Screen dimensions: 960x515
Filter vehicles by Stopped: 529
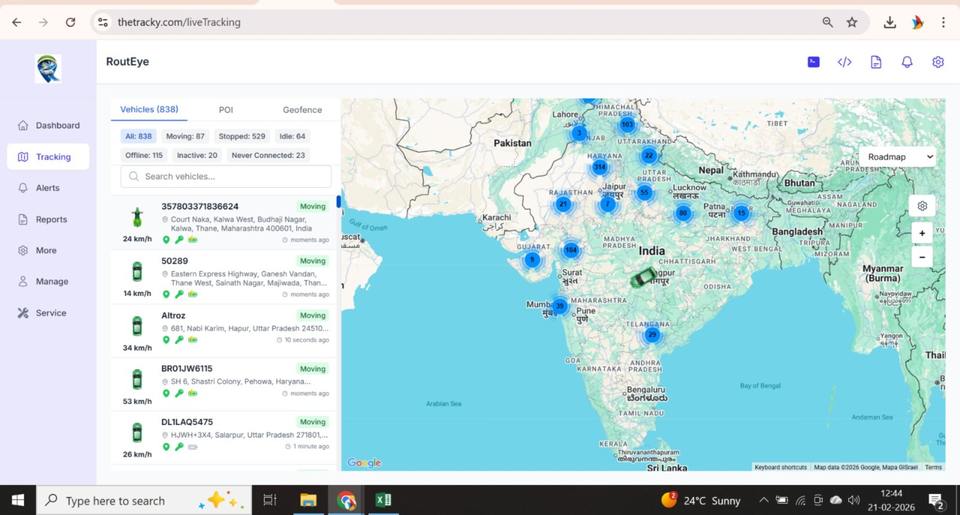tap(244, 136)
